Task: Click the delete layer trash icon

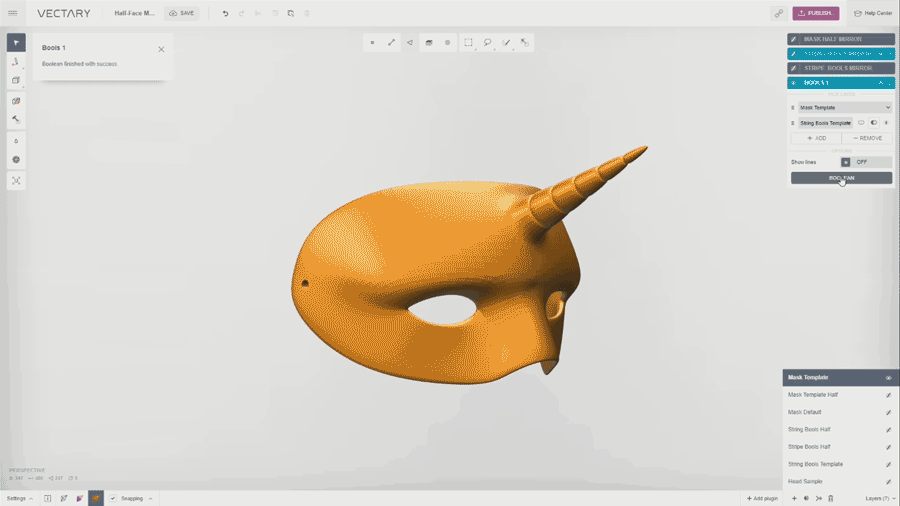Action: coord(830,498)
